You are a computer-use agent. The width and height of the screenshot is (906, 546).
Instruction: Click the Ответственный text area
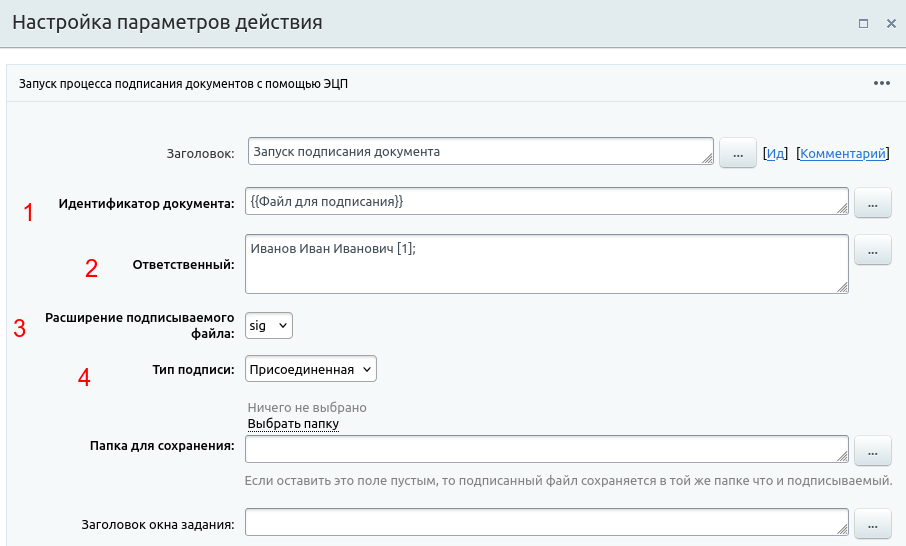coord(540,264)
